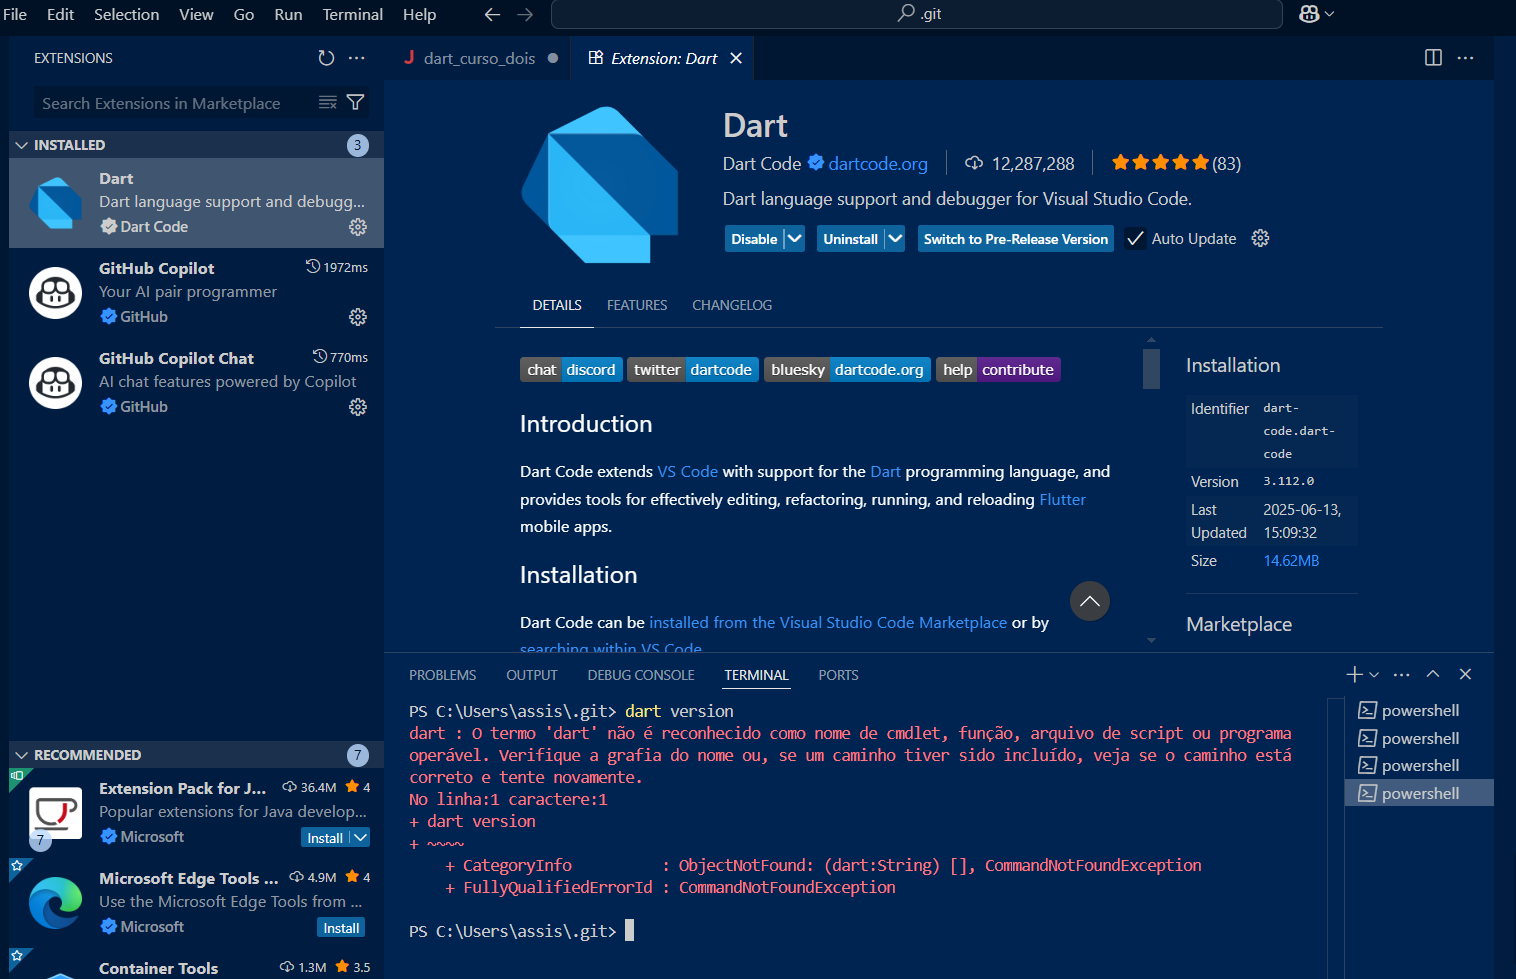Open the Disable dropdown arrow

coord(794,239)
